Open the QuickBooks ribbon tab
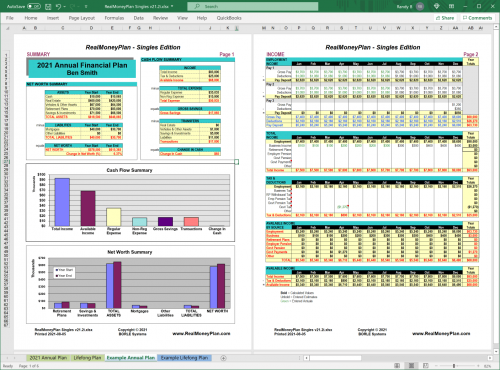The height and width of the screenshot is (370, 500). point(229,18)
